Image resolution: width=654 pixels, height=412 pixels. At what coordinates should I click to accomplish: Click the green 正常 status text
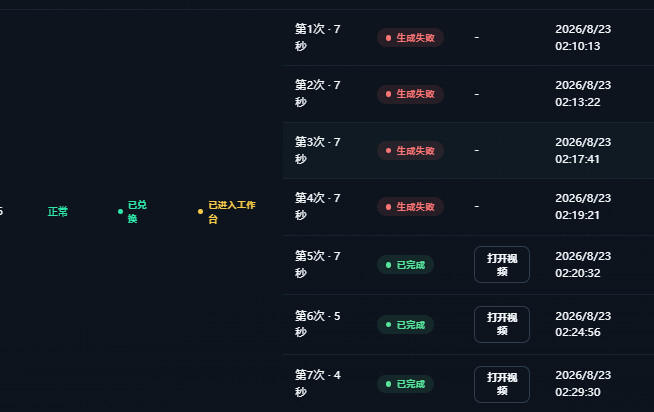[x=58, y=211]
